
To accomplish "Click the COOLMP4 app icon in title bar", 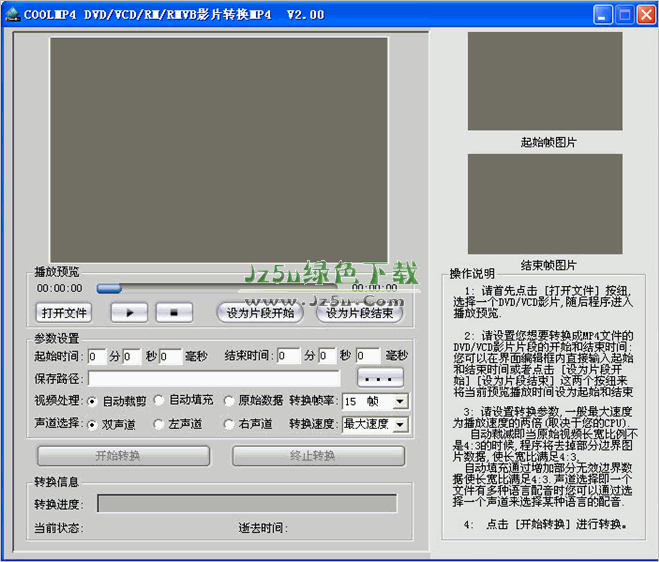I will [x=13, y=15].
